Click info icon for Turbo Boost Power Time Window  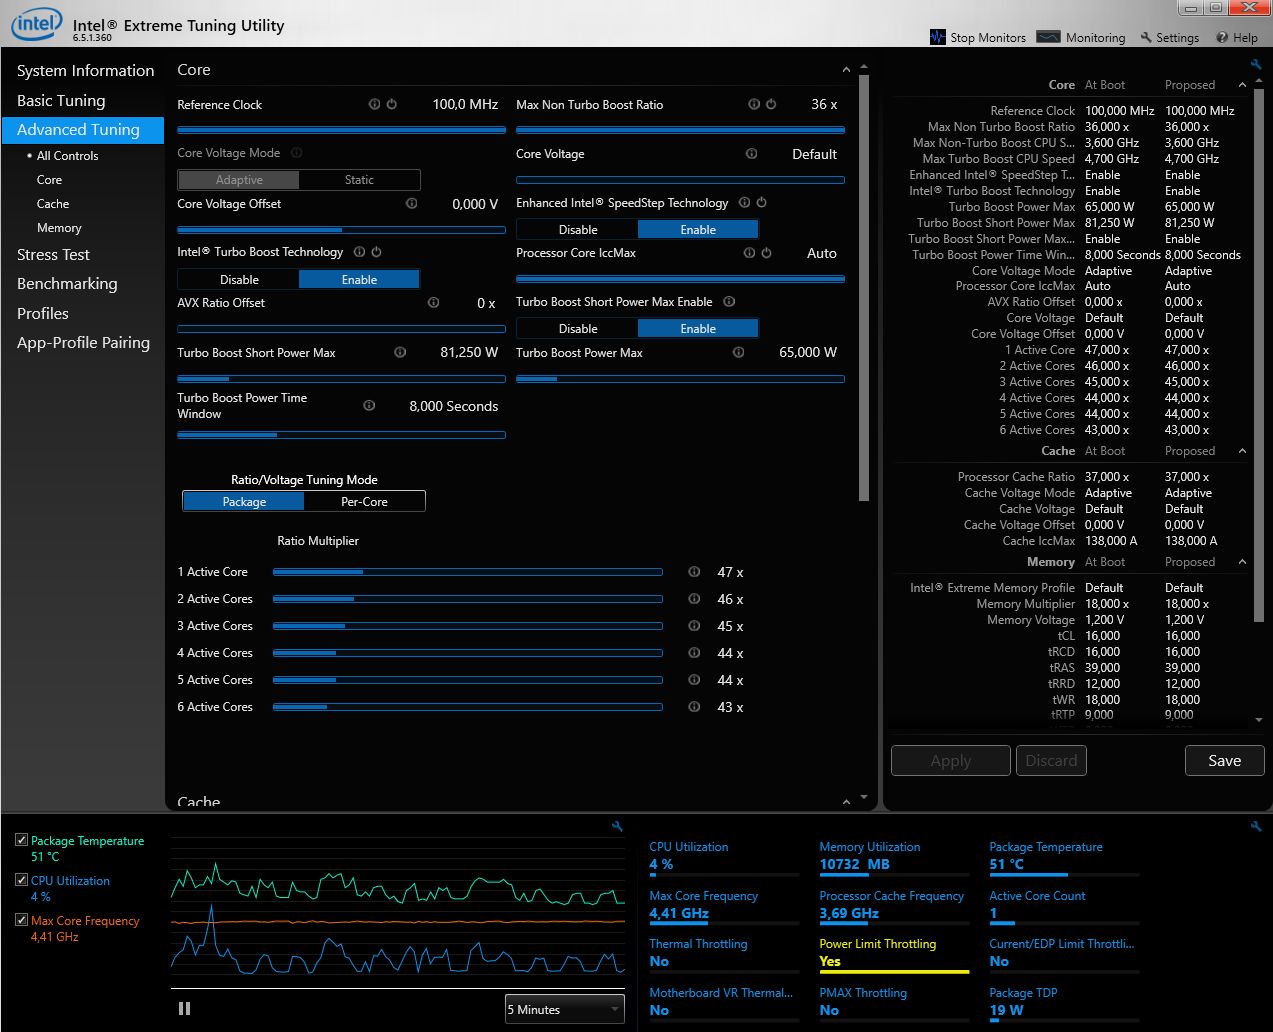click(x=369, y=405)
